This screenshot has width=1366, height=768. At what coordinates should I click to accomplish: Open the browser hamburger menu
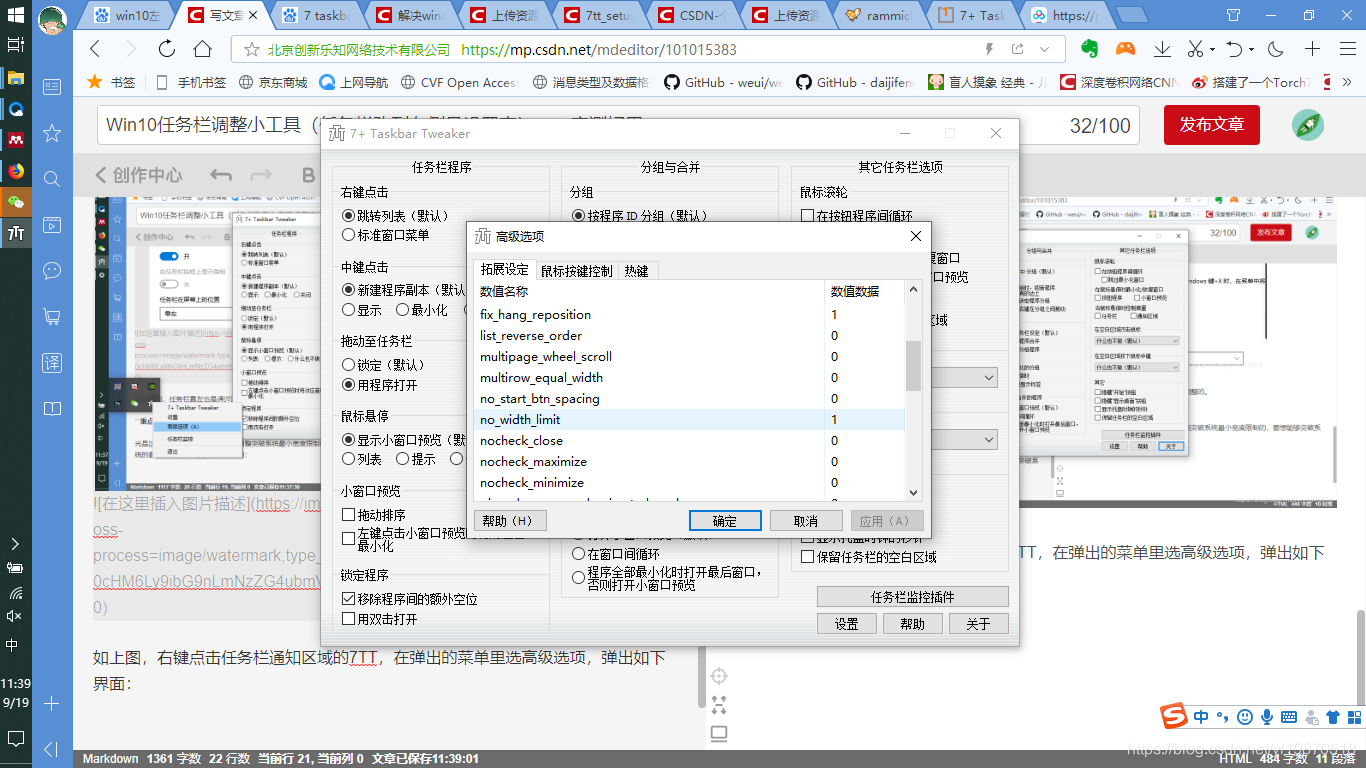[1349, 49]
